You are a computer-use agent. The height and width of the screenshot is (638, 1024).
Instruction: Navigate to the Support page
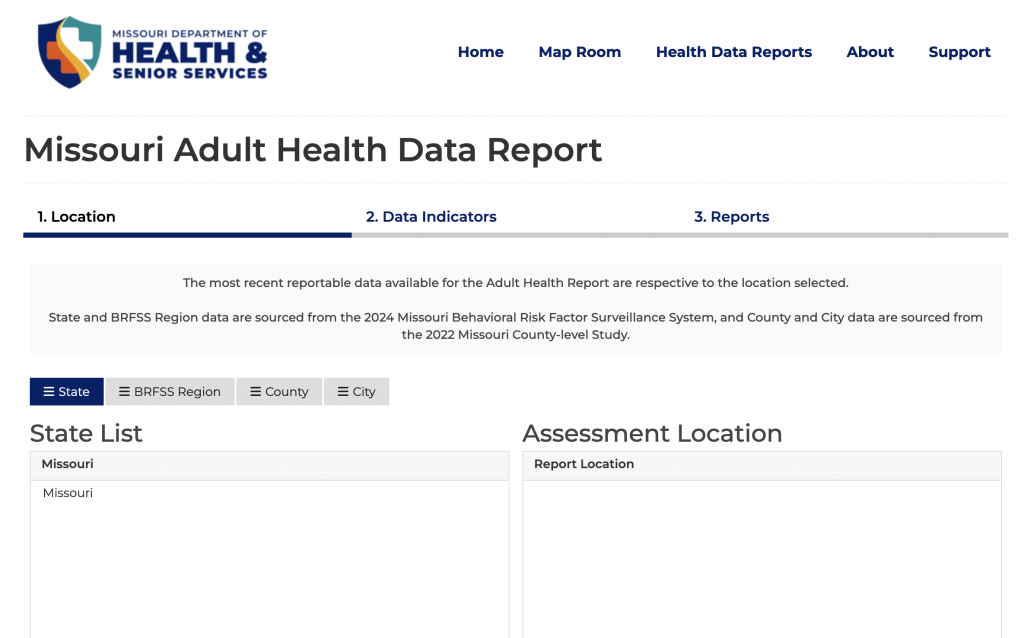959,52
